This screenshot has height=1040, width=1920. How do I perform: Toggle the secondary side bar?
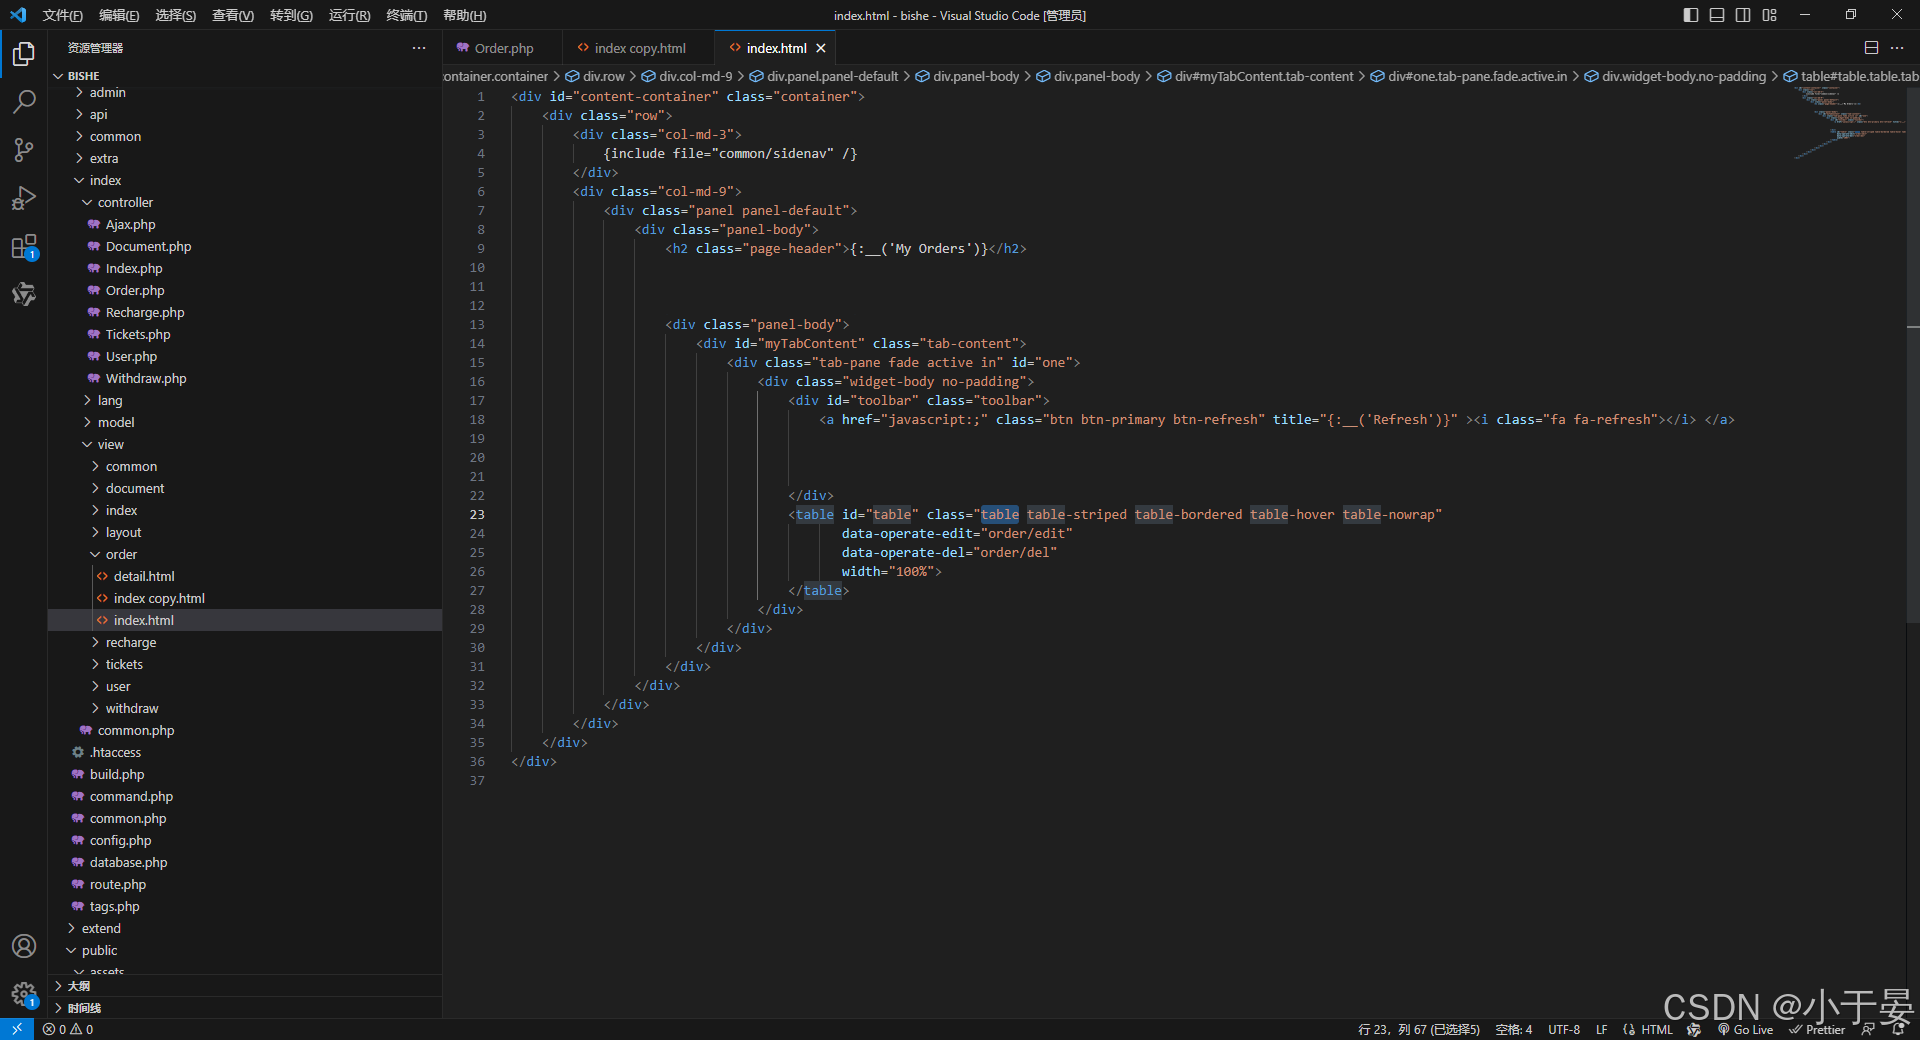point(1743,15)
